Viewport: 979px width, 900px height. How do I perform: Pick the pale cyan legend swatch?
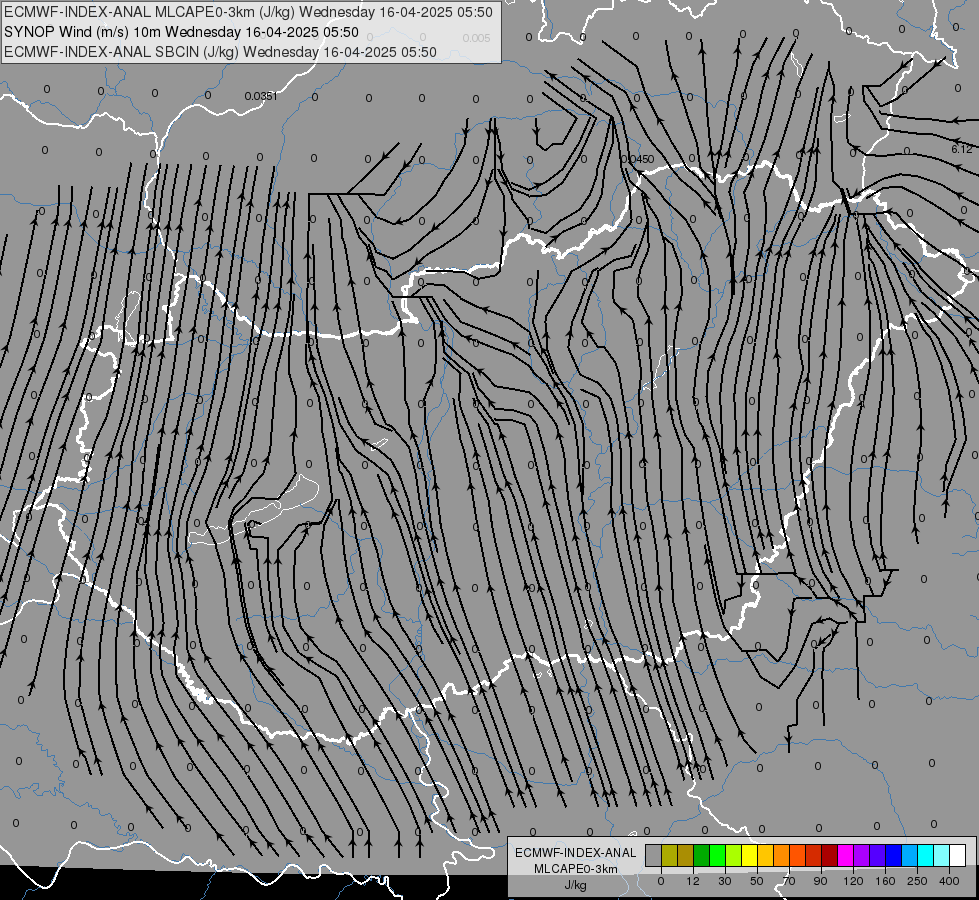pyautogui.click(x=942, y=855)
